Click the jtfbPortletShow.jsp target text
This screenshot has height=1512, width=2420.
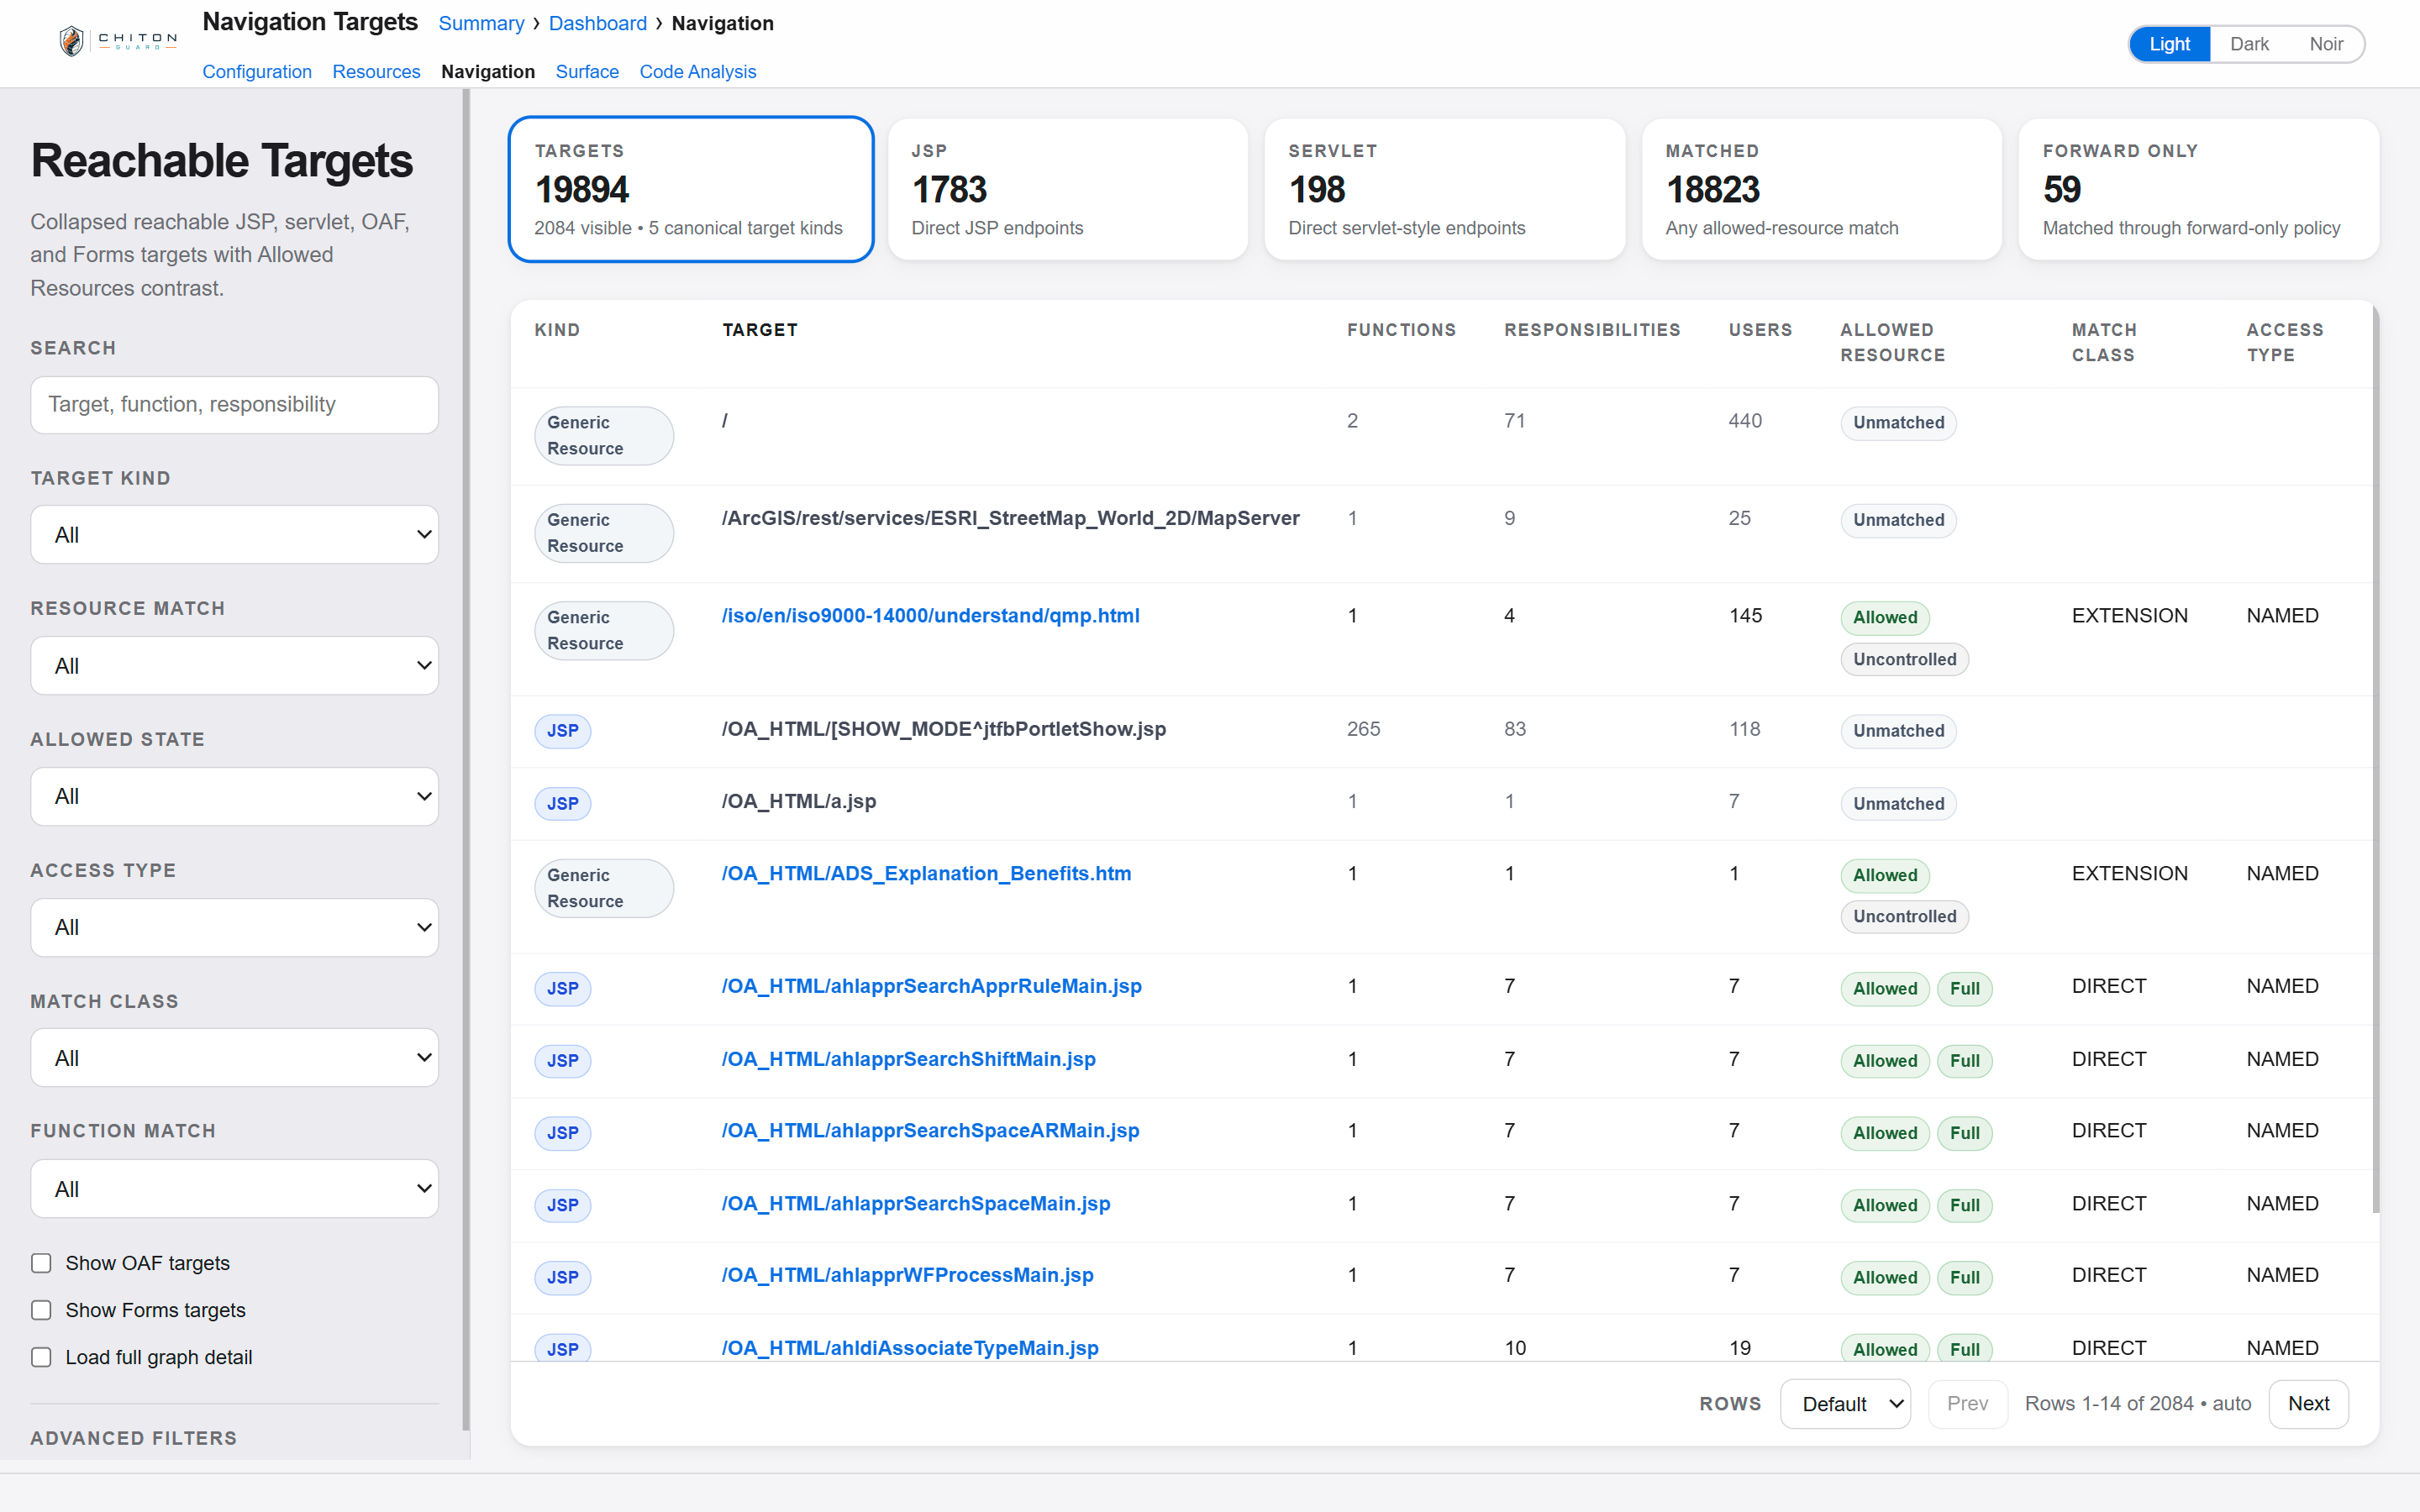(944, 729)
